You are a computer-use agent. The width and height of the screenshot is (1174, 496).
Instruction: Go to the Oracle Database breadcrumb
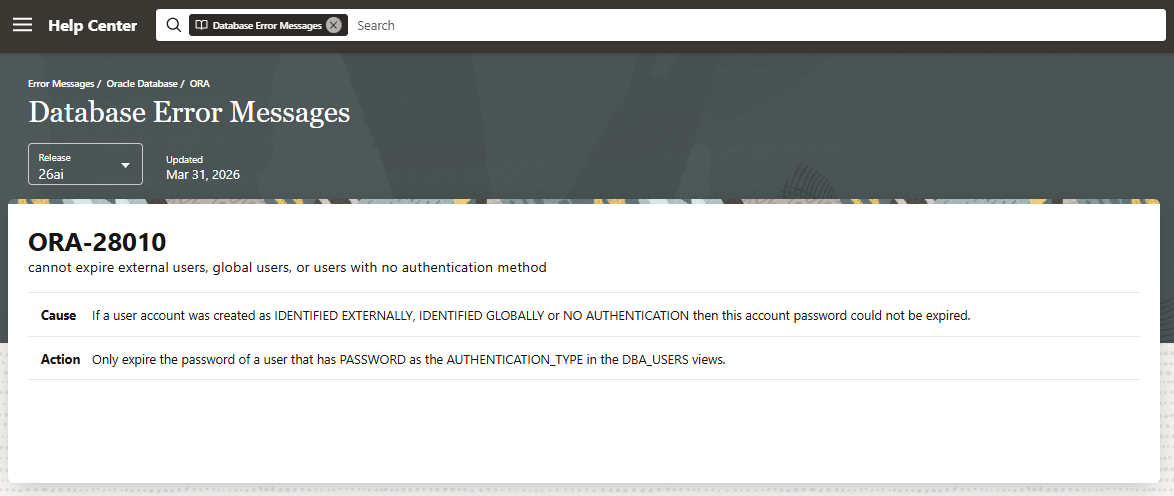142,83
